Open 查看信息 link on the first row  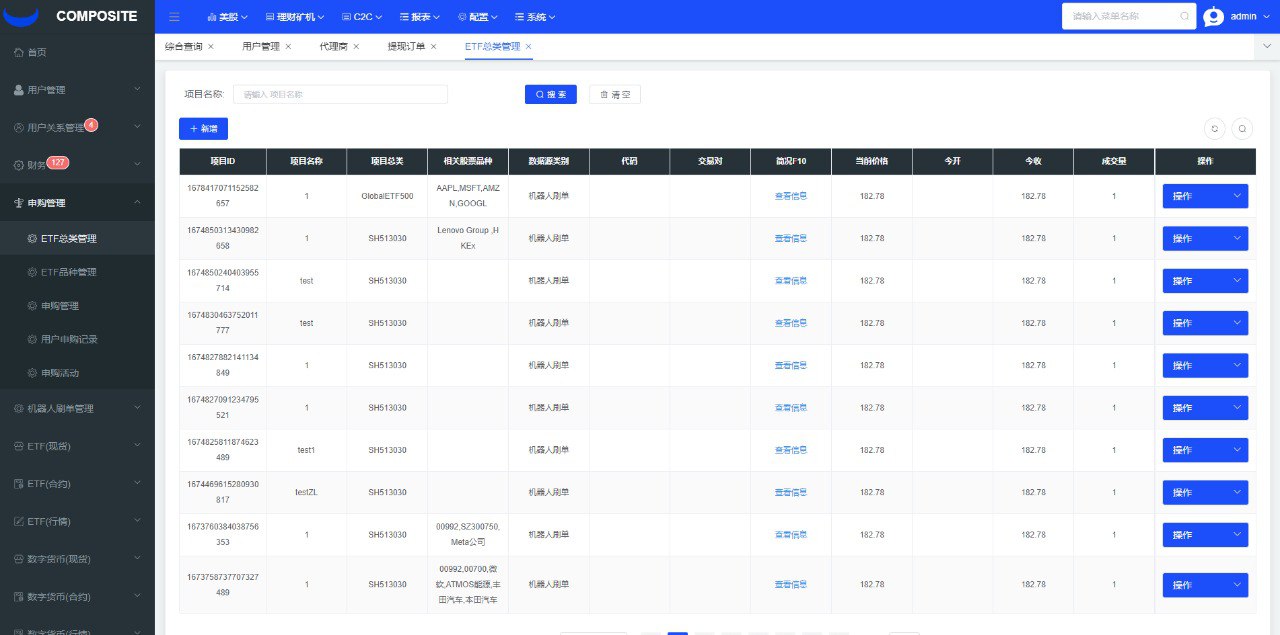[791, 196]
